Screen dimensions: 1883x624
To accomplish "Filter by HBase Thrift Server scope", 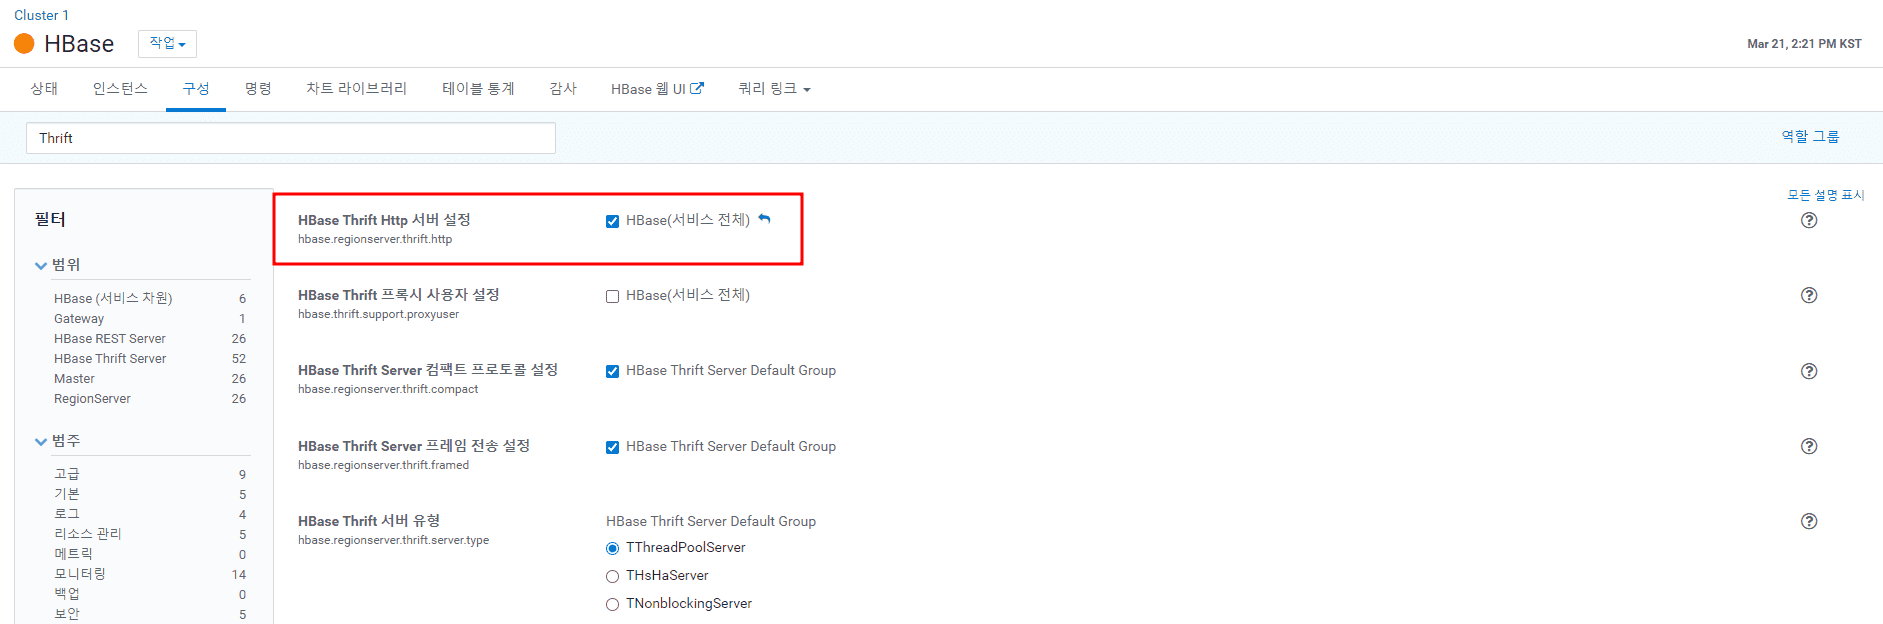I will pyautogui.click(x=110, y=359).
